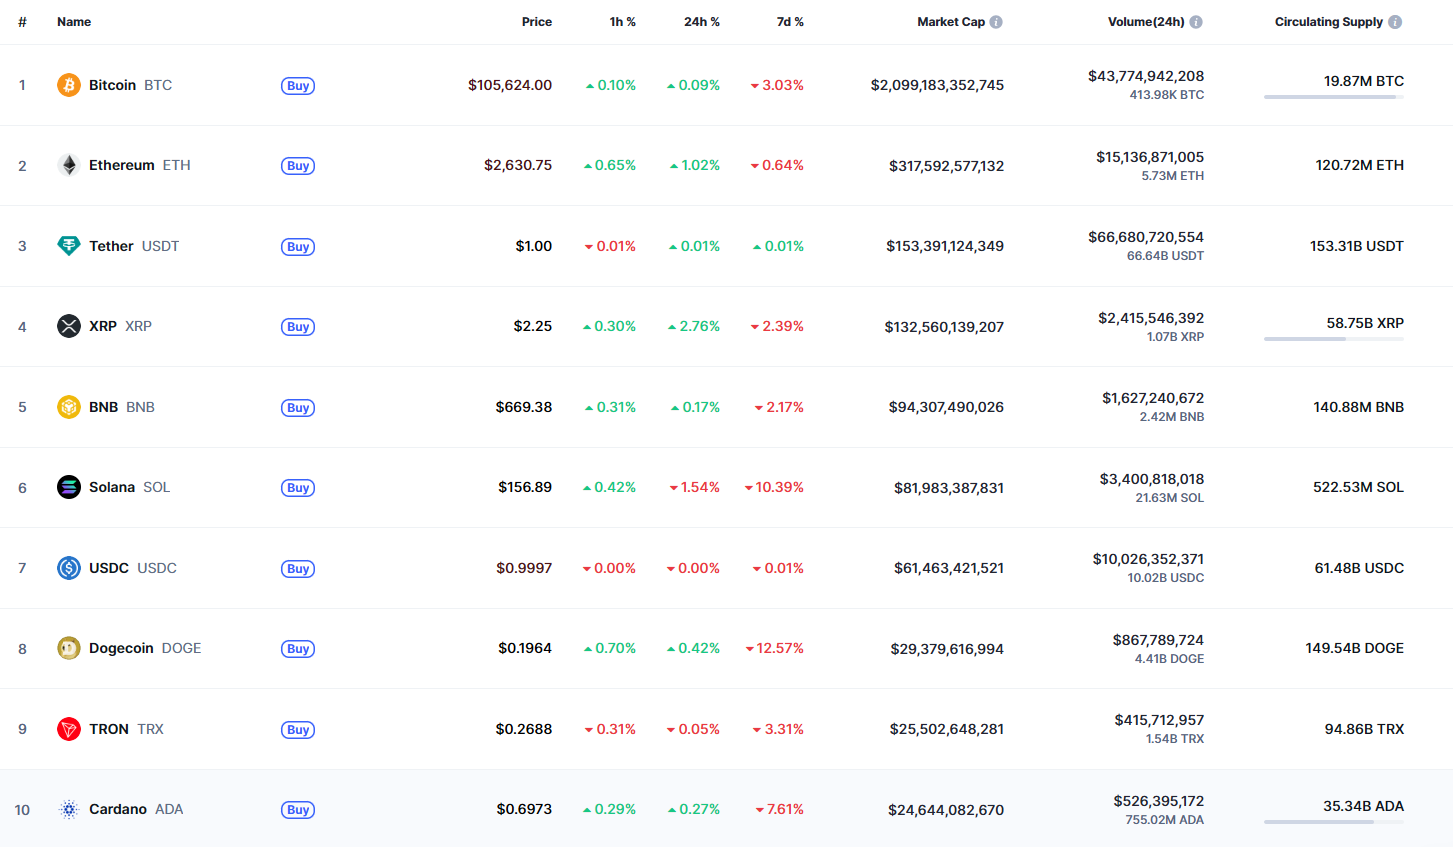Sort the table by Name column
The height and width of the screenshot is (847, 1453).
point(74,22)
